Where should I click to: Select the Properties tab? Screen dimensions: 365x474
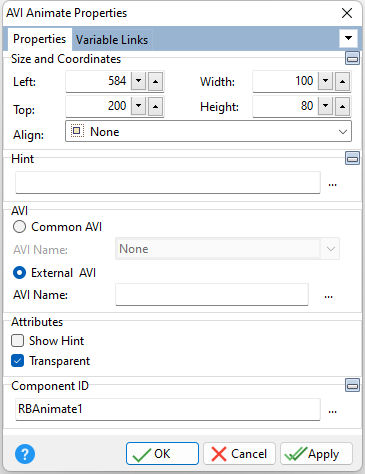[x=39, y=39]
